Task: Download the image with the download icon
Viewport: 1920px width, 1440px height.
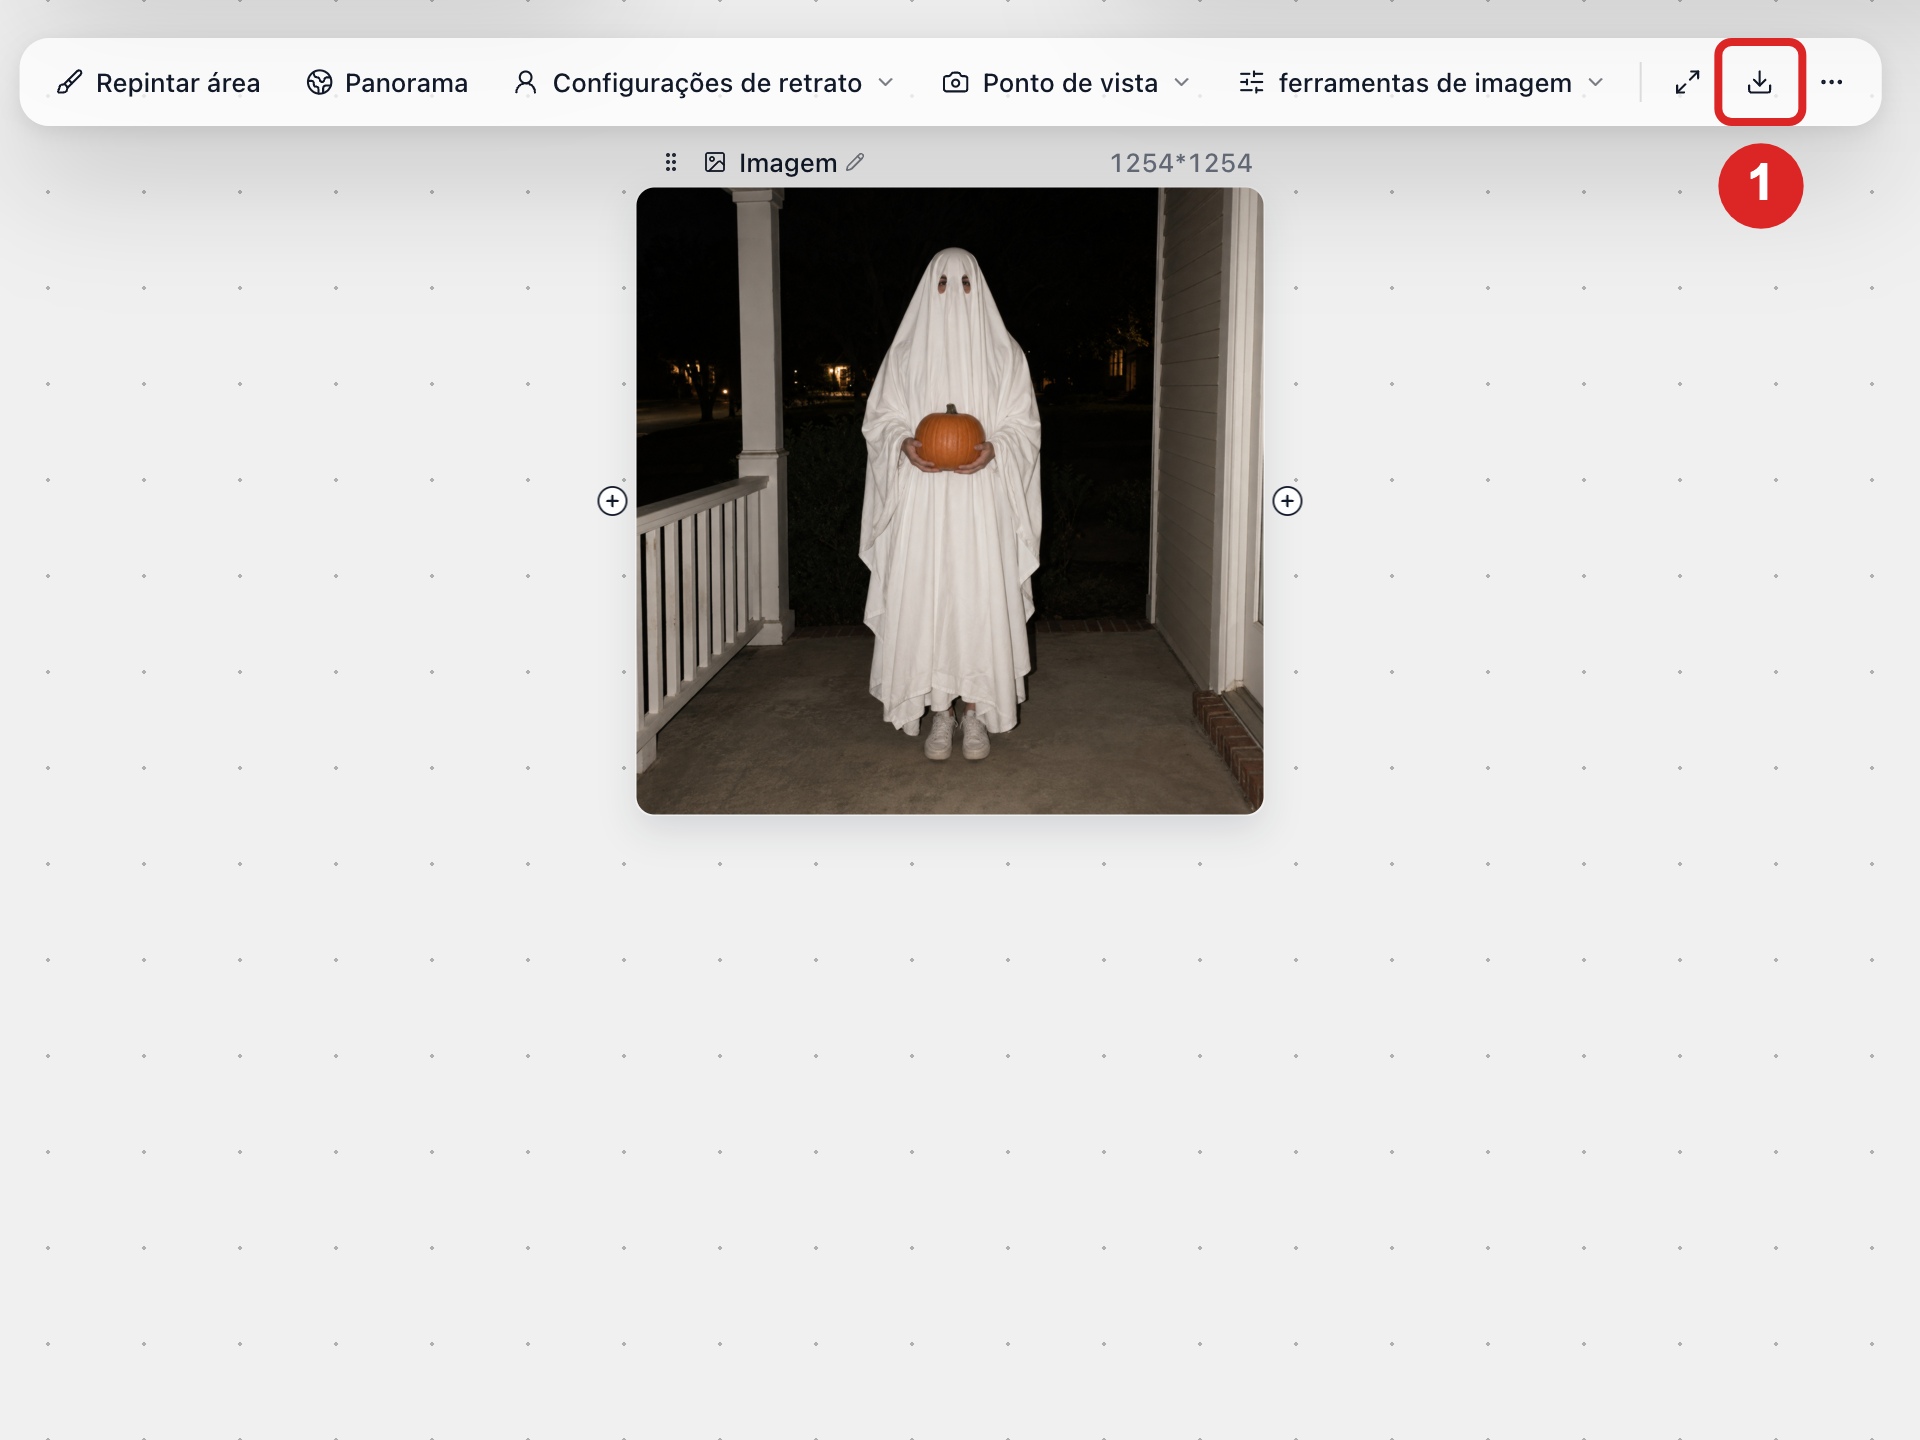Action: click(x=1760, y=83)
